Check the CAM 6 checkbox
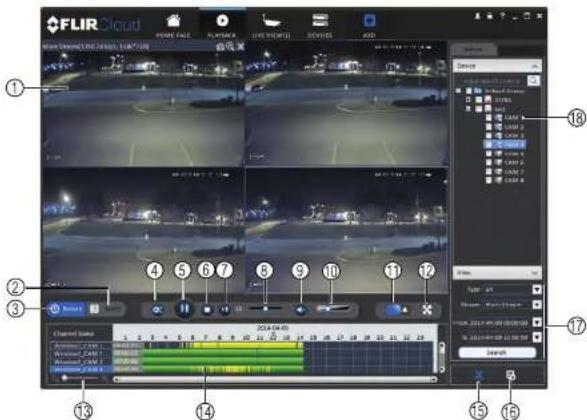 [489, 162]
